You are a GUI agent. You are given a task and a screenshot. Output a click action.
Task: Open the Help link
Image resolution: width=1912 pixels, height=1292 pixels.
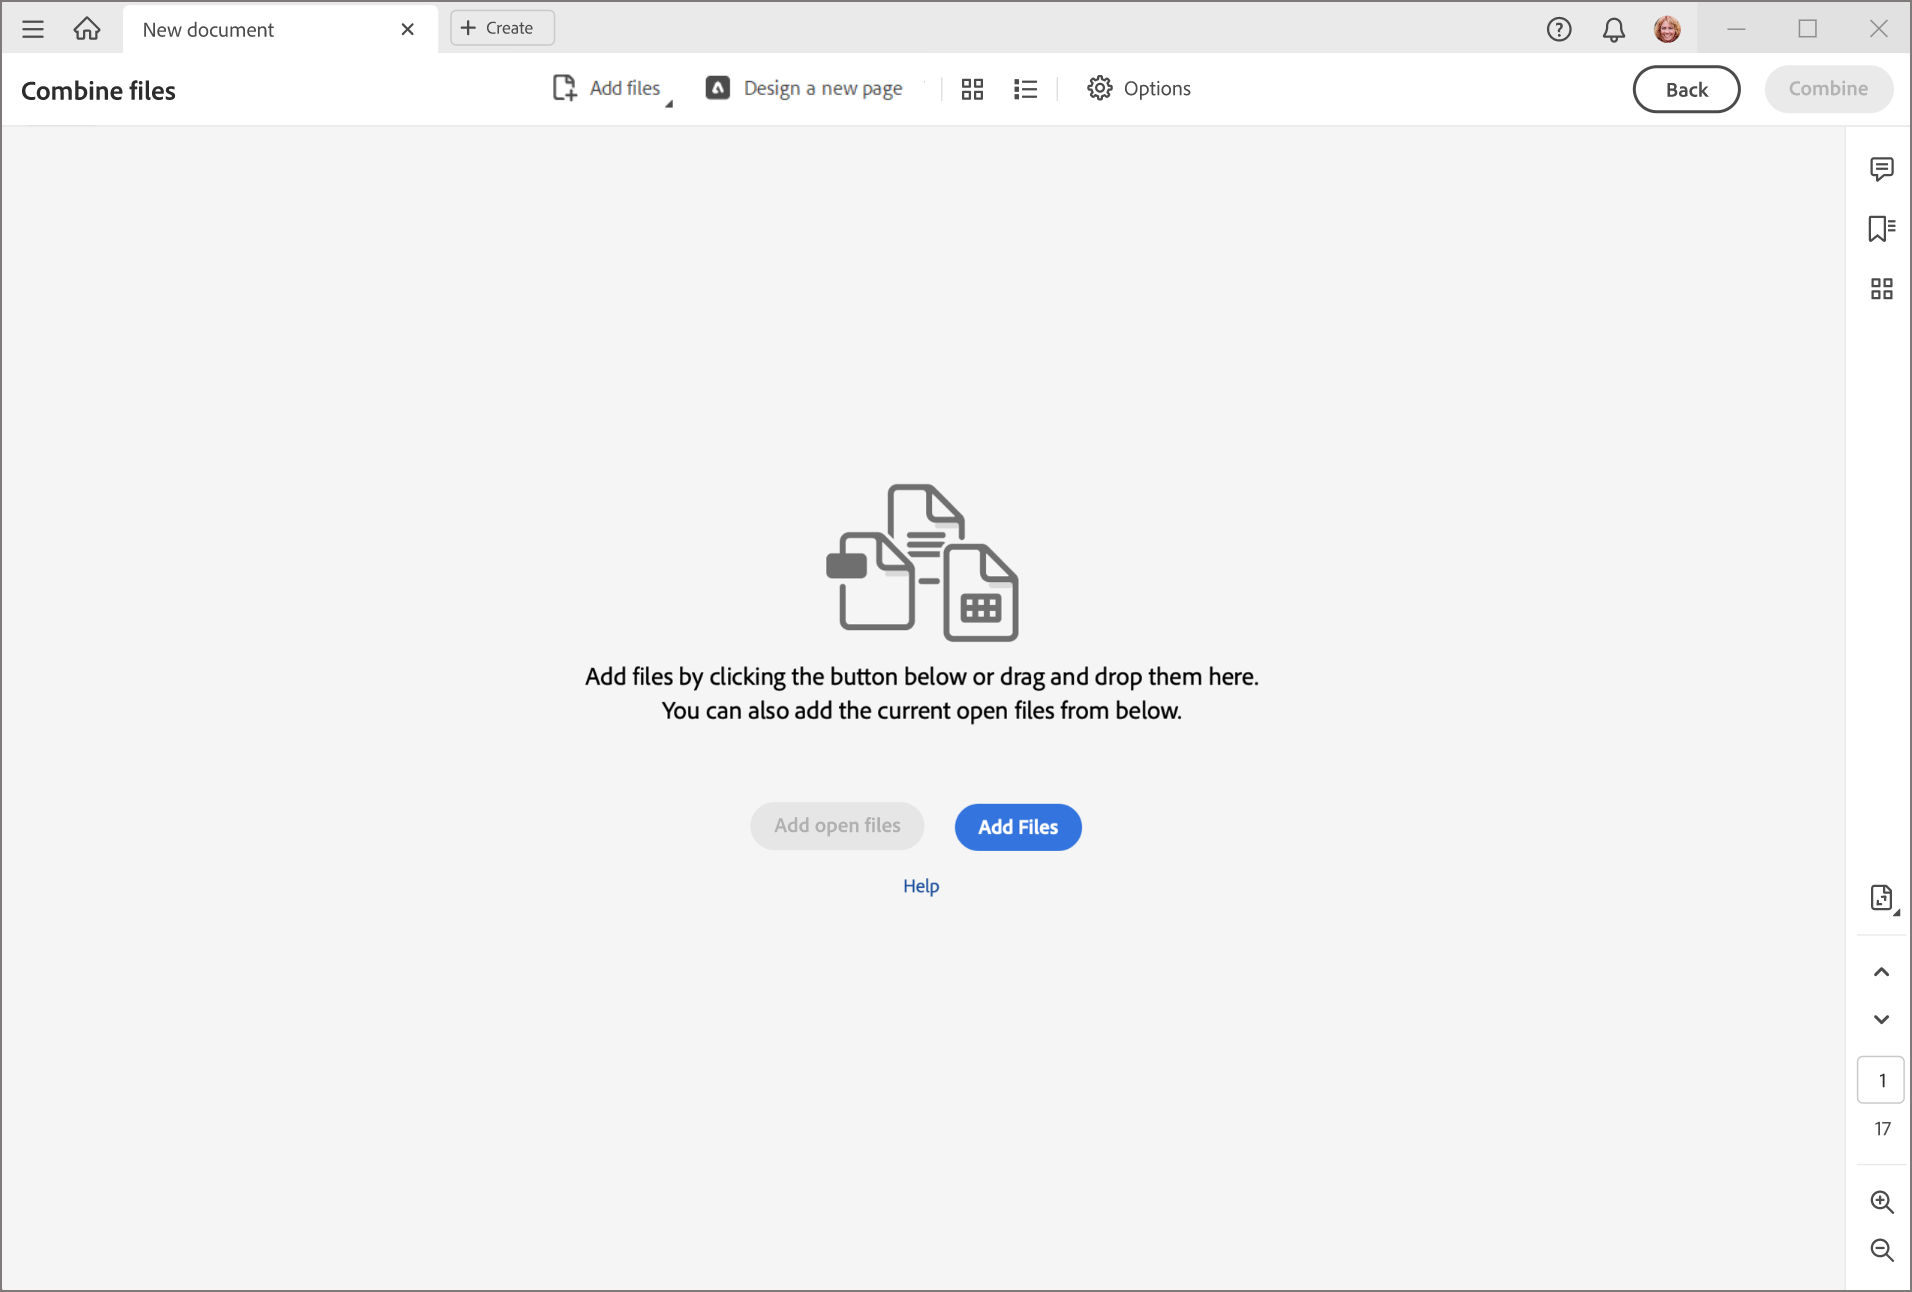point(920,886)
